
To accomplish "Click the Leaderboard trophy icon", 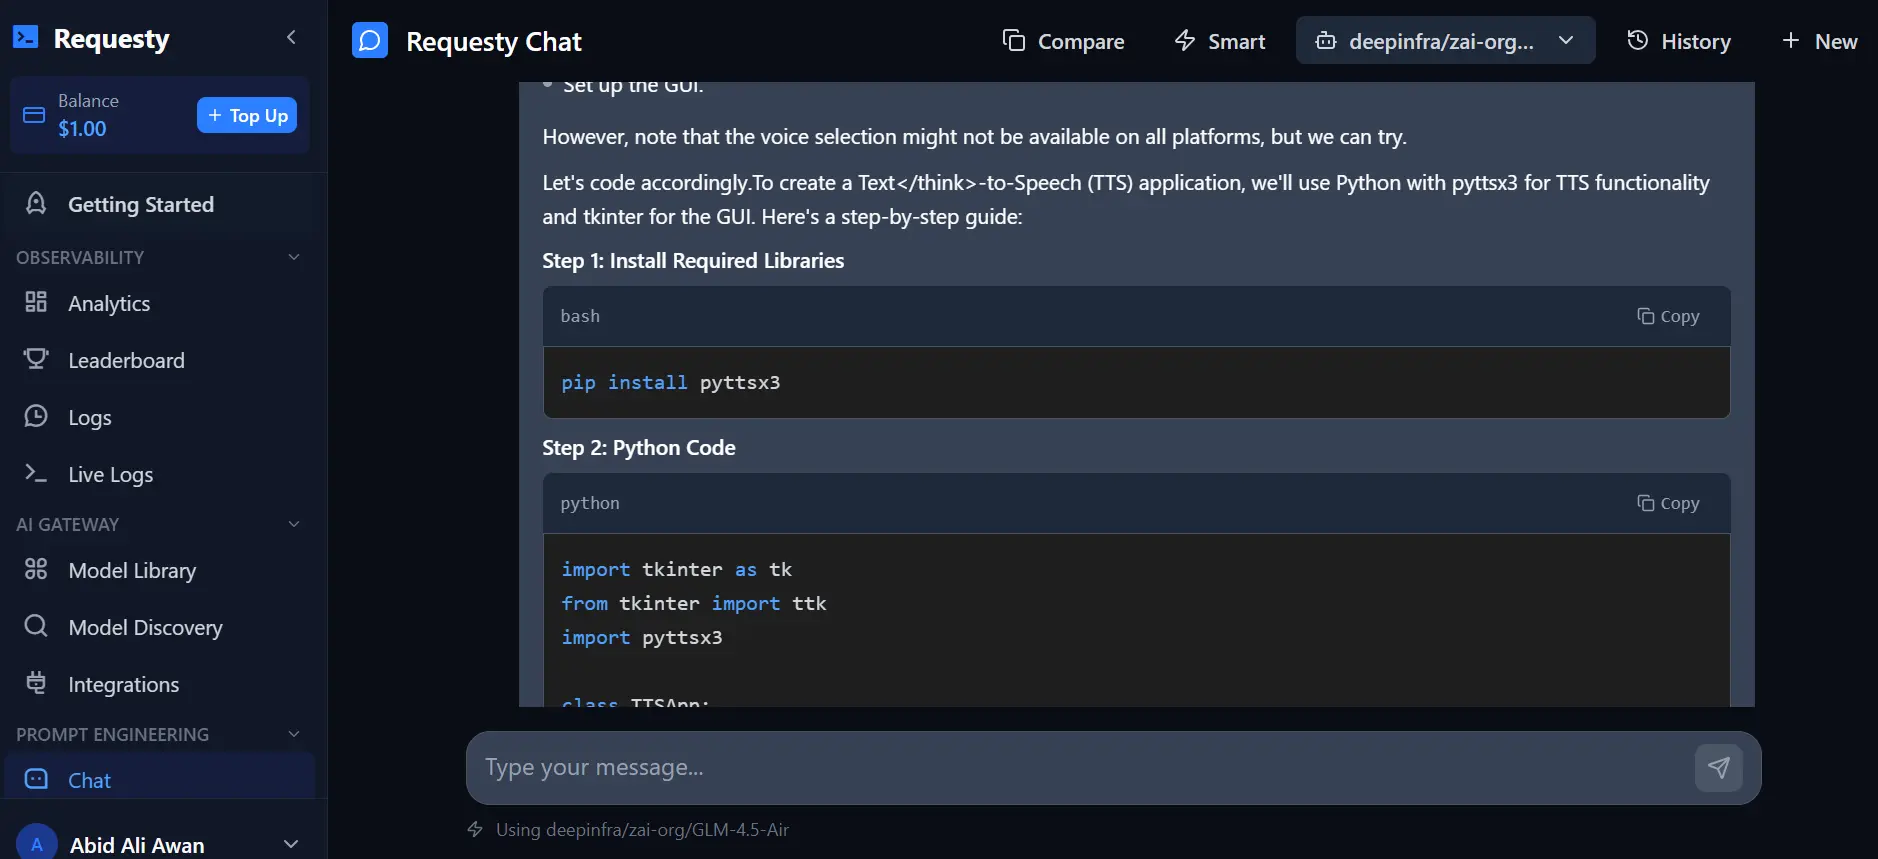I will [36, 359].
